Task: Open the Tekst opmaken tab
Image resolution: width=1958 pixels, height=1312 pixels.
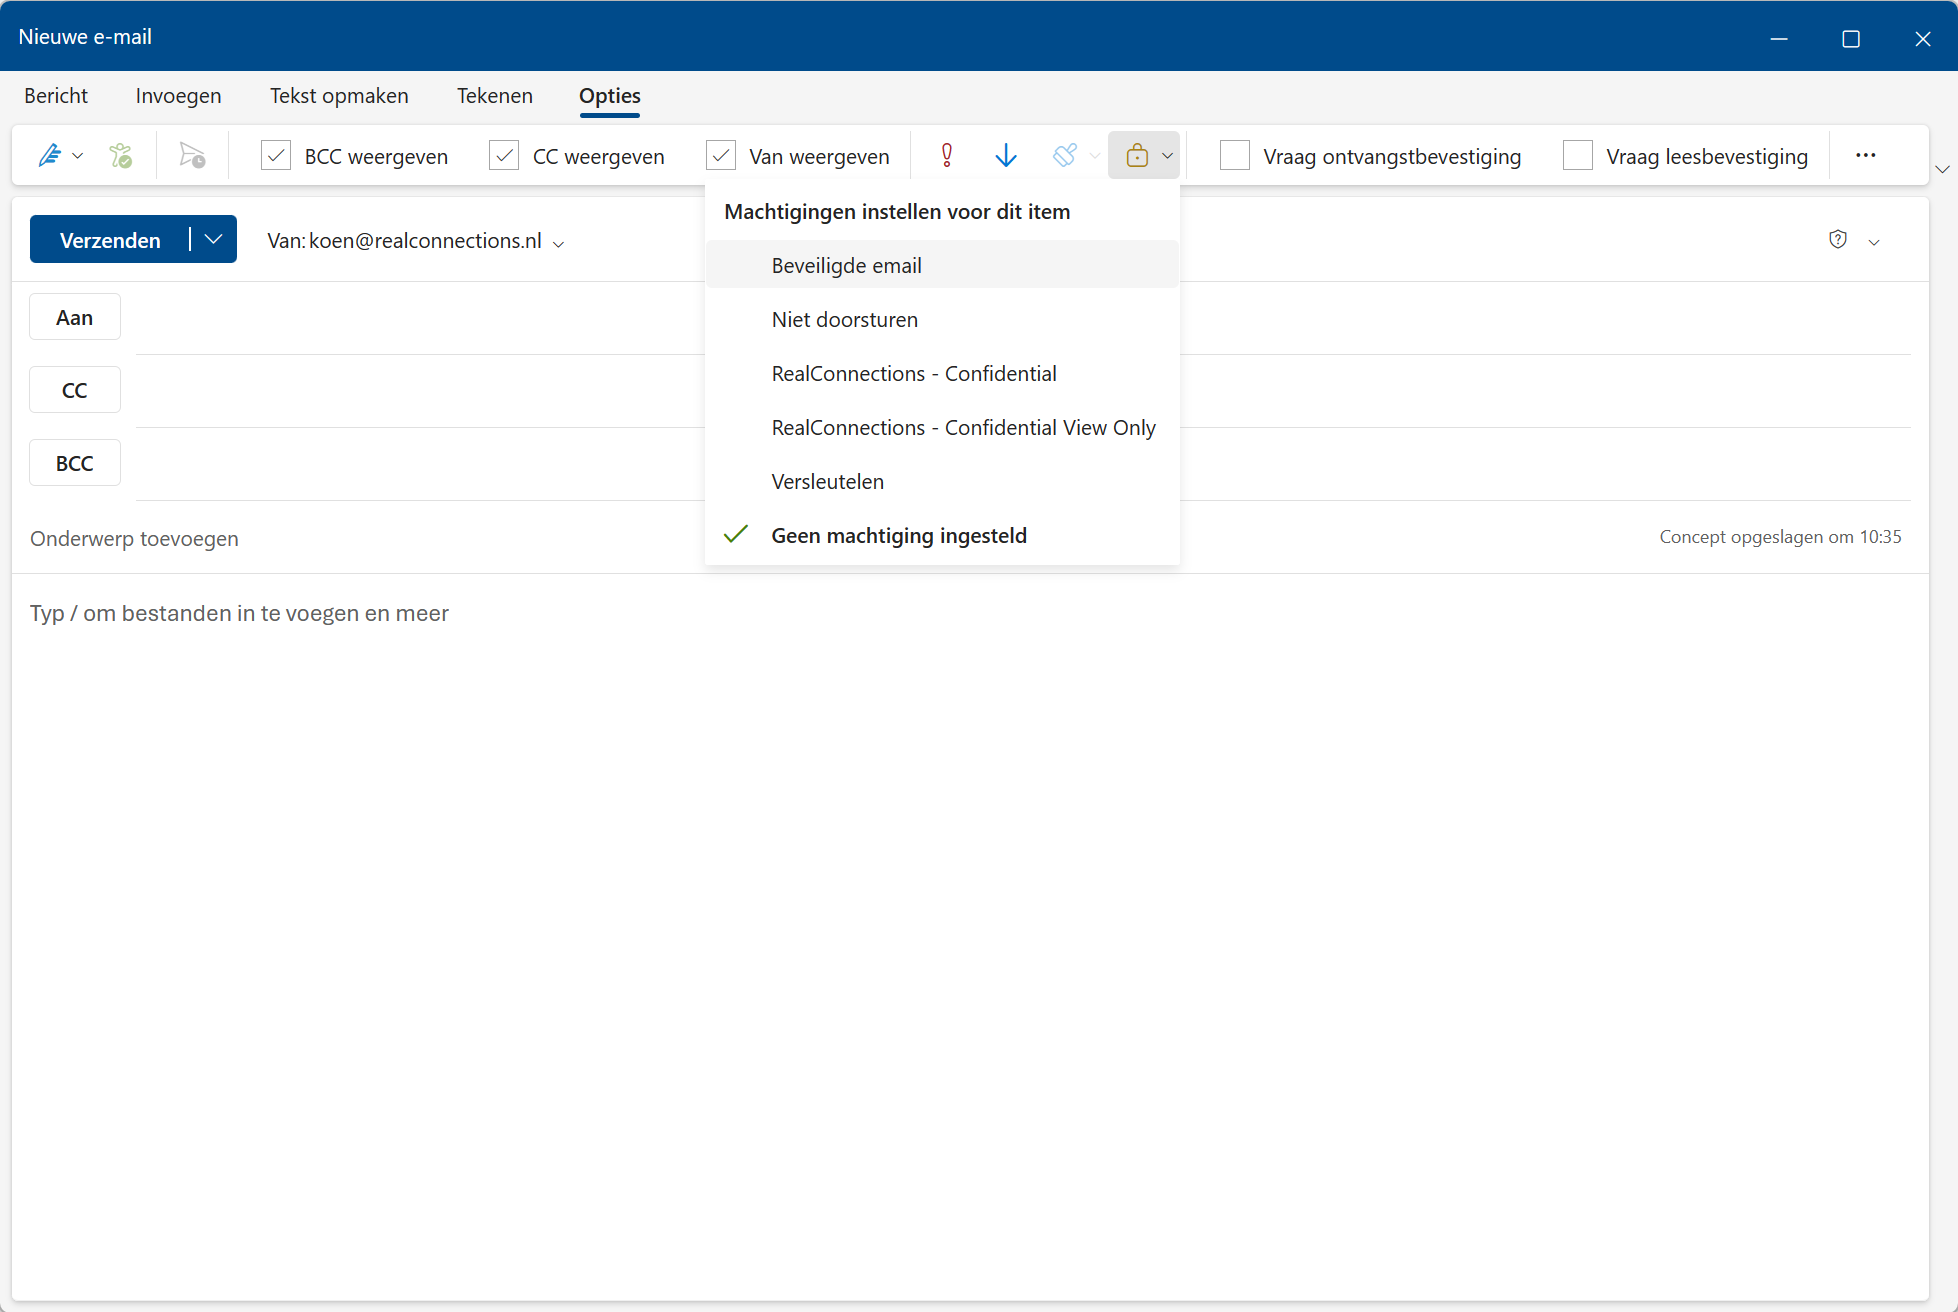Action: pos(339,96)
